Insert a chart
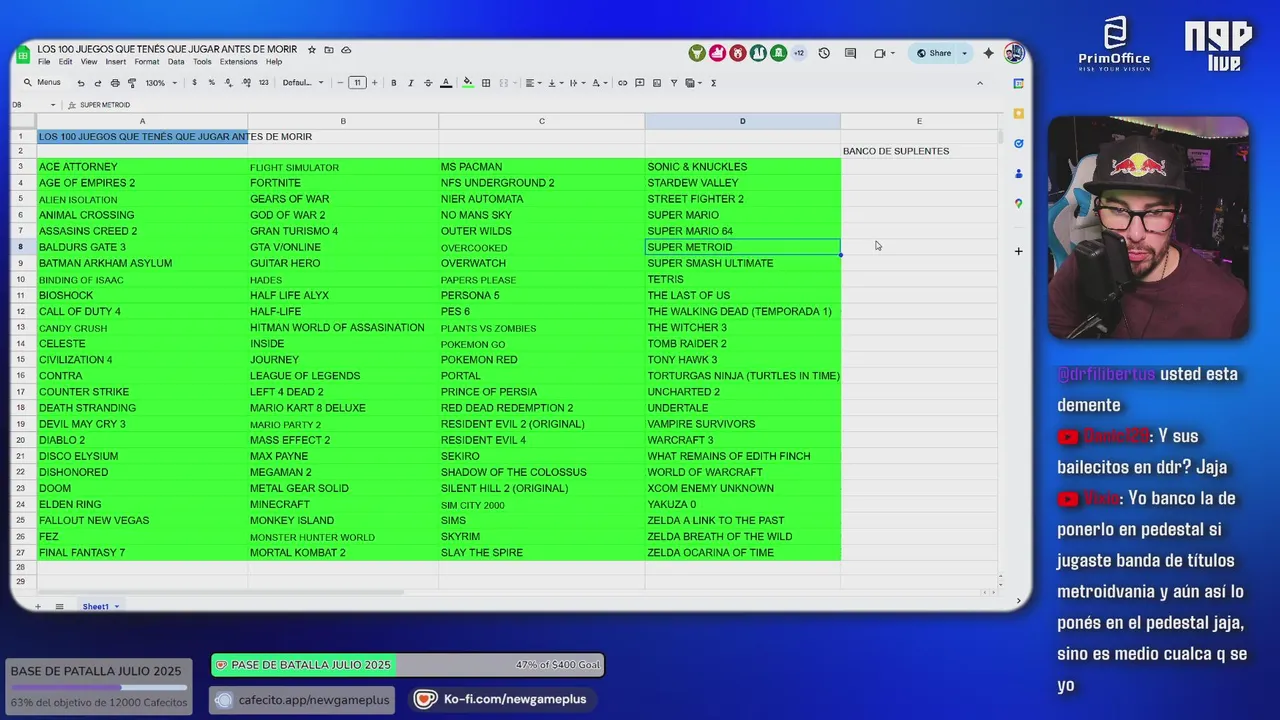 (x=657, y=83)
